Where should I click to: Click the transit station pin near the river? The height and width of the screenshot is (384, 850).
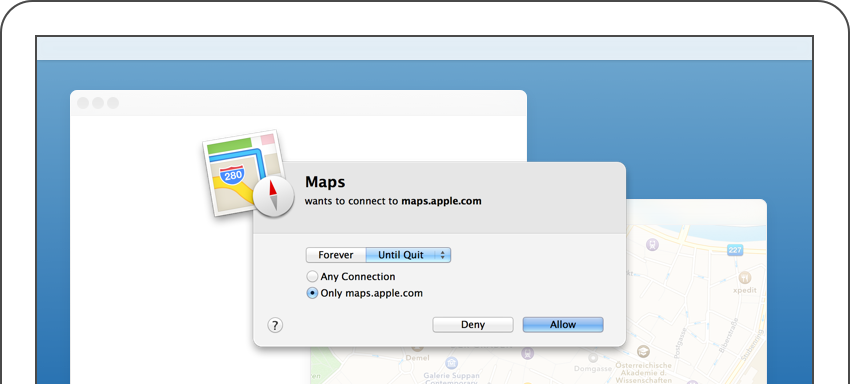(x=652, y=245)
